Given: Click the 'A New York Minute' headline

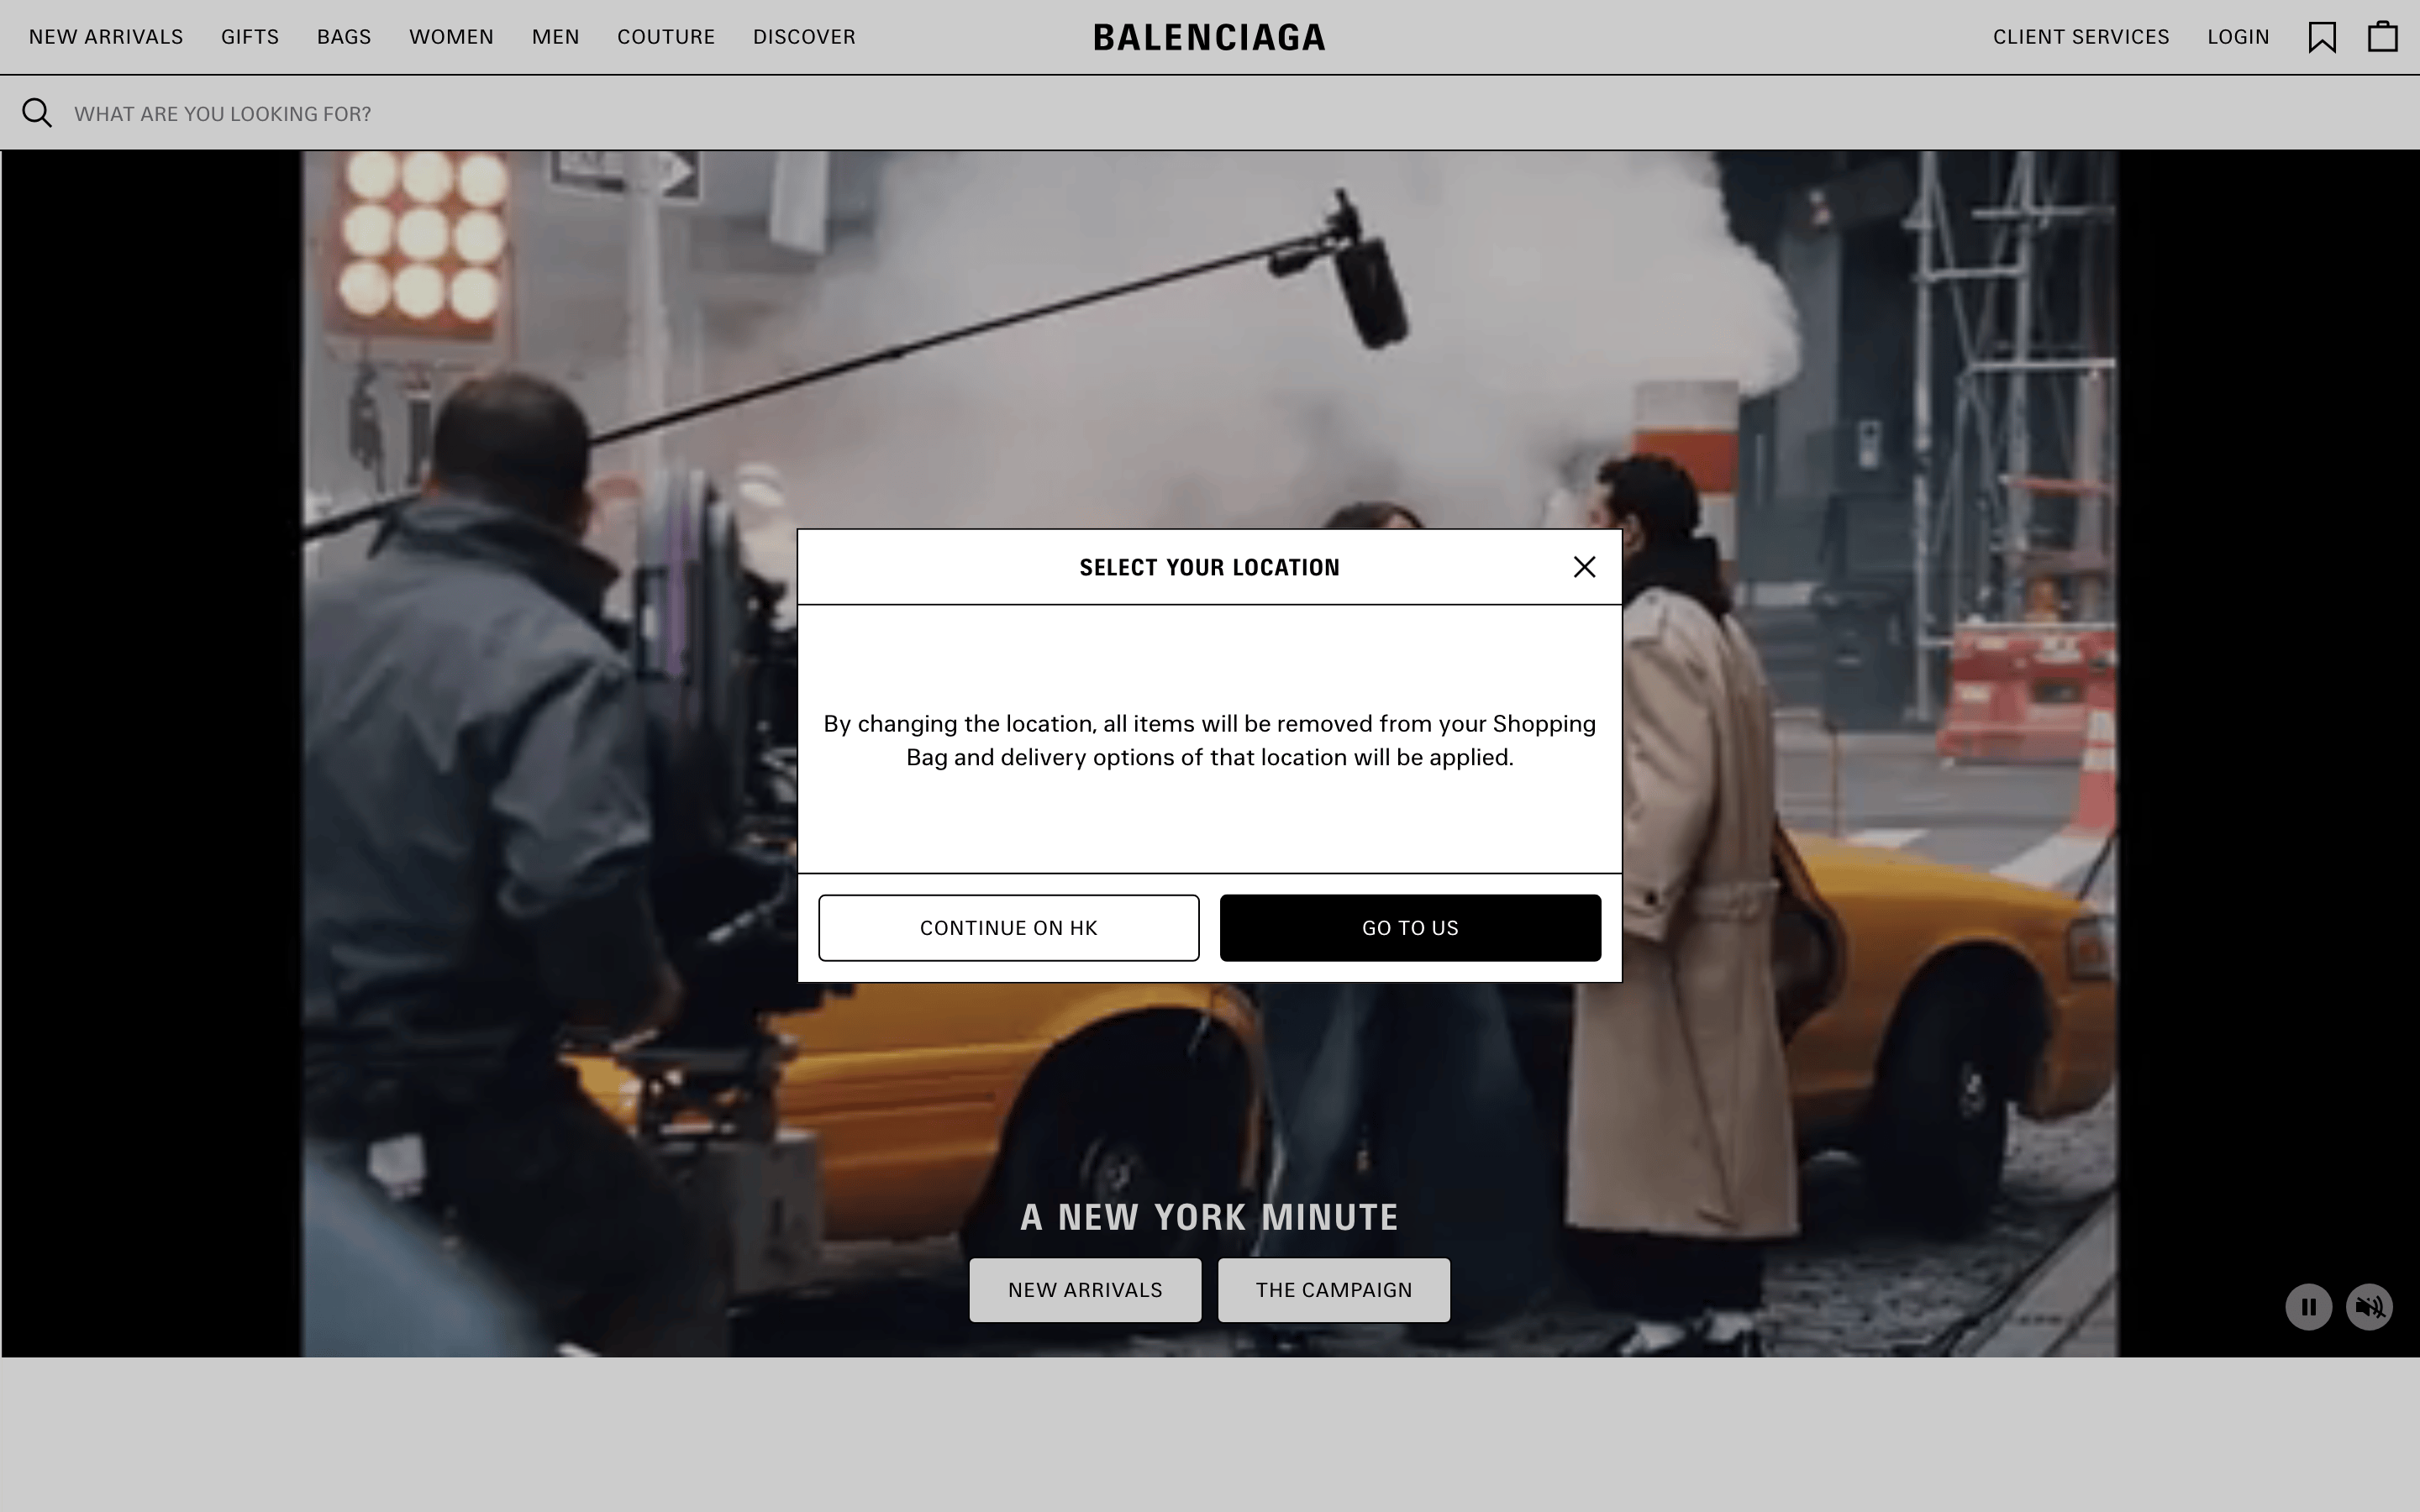Looking at the screenshot, I should tap(1209, 1217).
